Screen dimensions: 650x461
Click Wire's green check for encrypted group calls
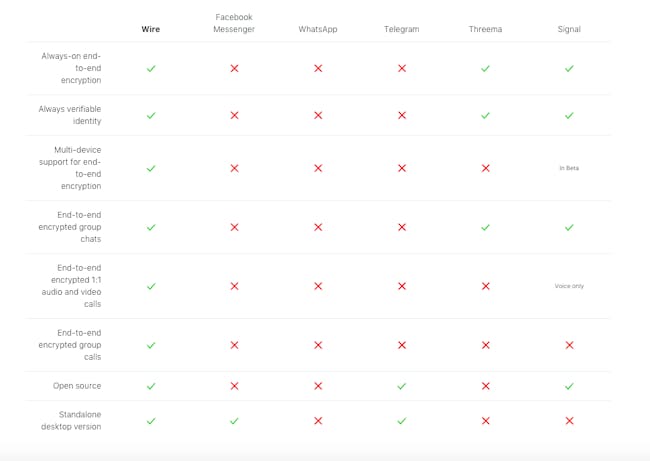tap(151, 345)
